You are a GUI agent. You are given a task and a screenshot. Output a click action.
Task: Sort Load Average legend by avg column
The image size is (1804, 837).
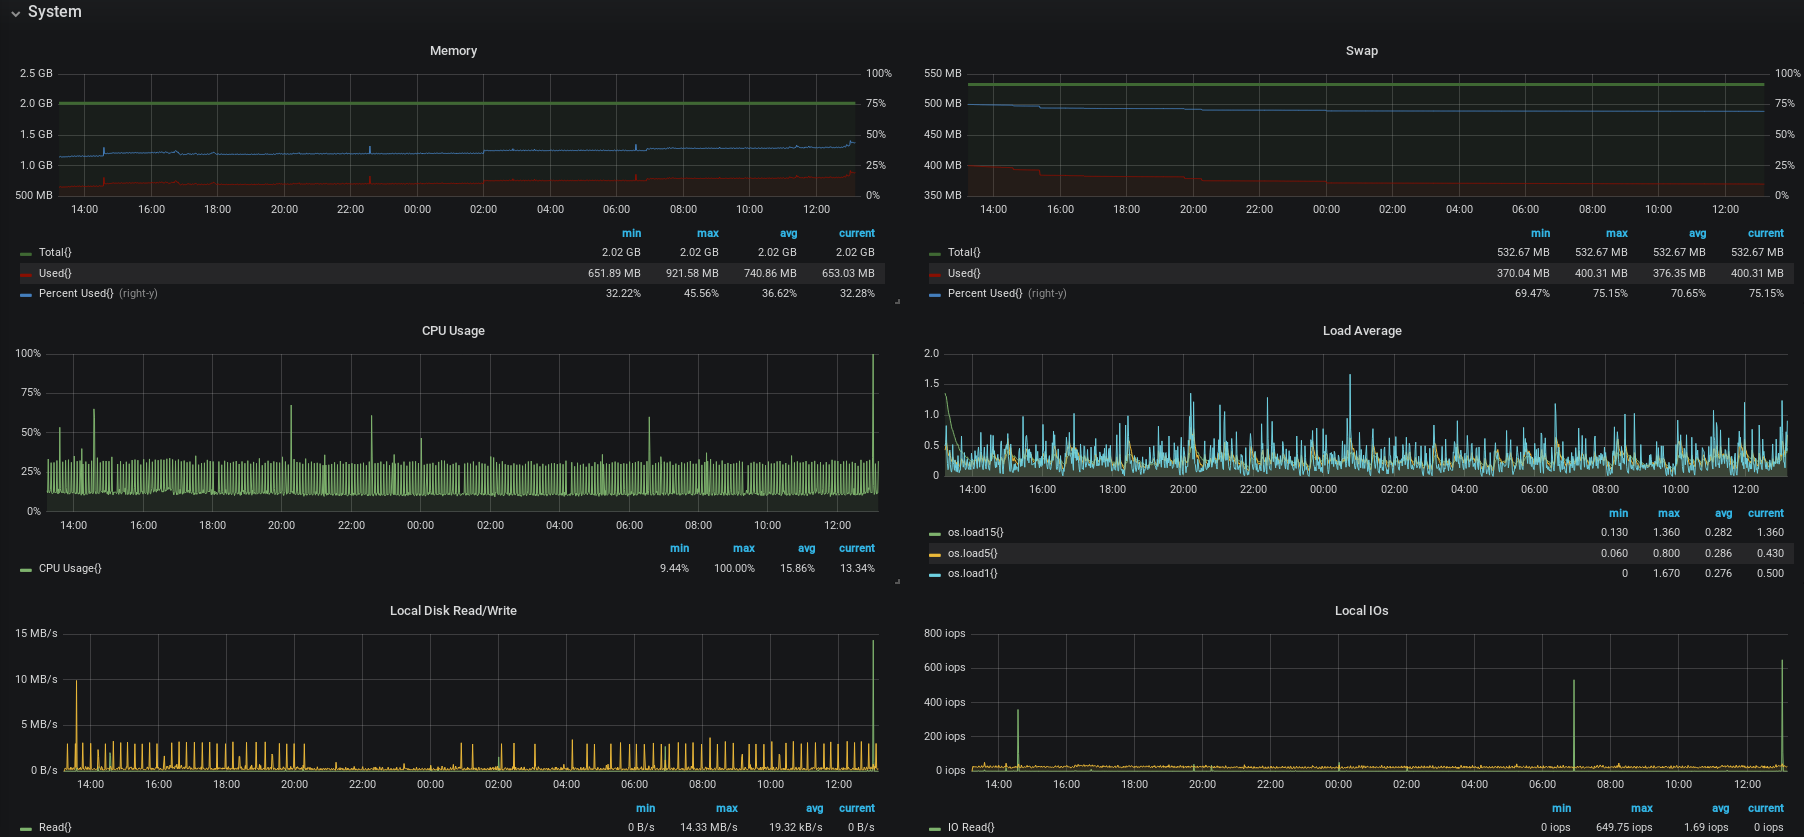pos(1723,513)
